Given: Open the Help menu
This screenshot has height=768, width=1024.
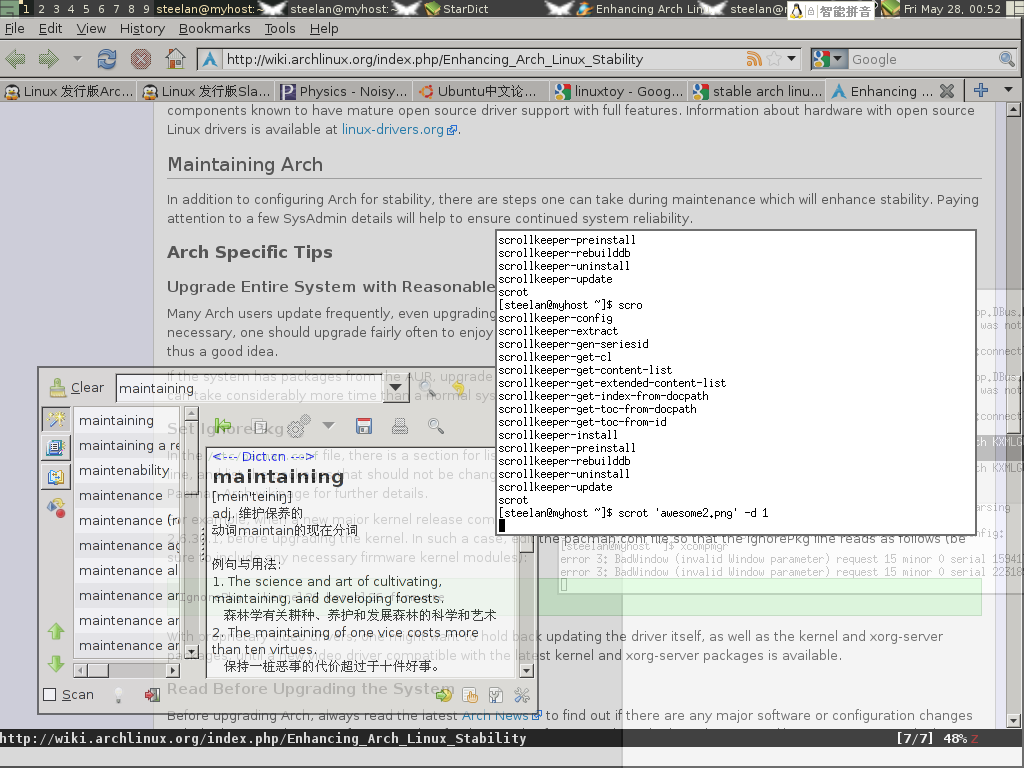Looking at the screenshot, I should pos(324,29).
